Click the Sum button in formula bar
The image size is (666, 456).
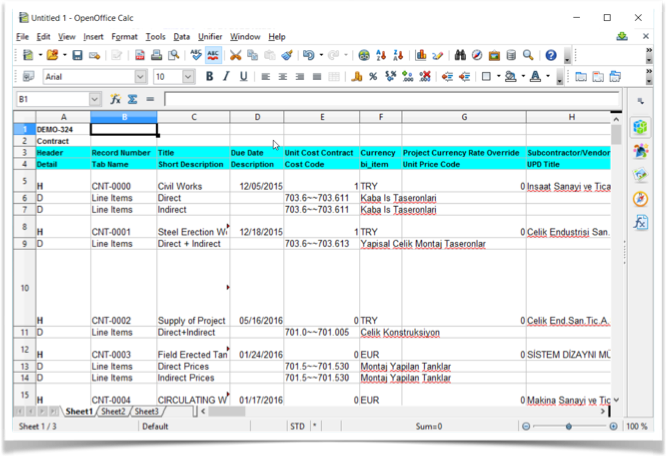[132, 100]
